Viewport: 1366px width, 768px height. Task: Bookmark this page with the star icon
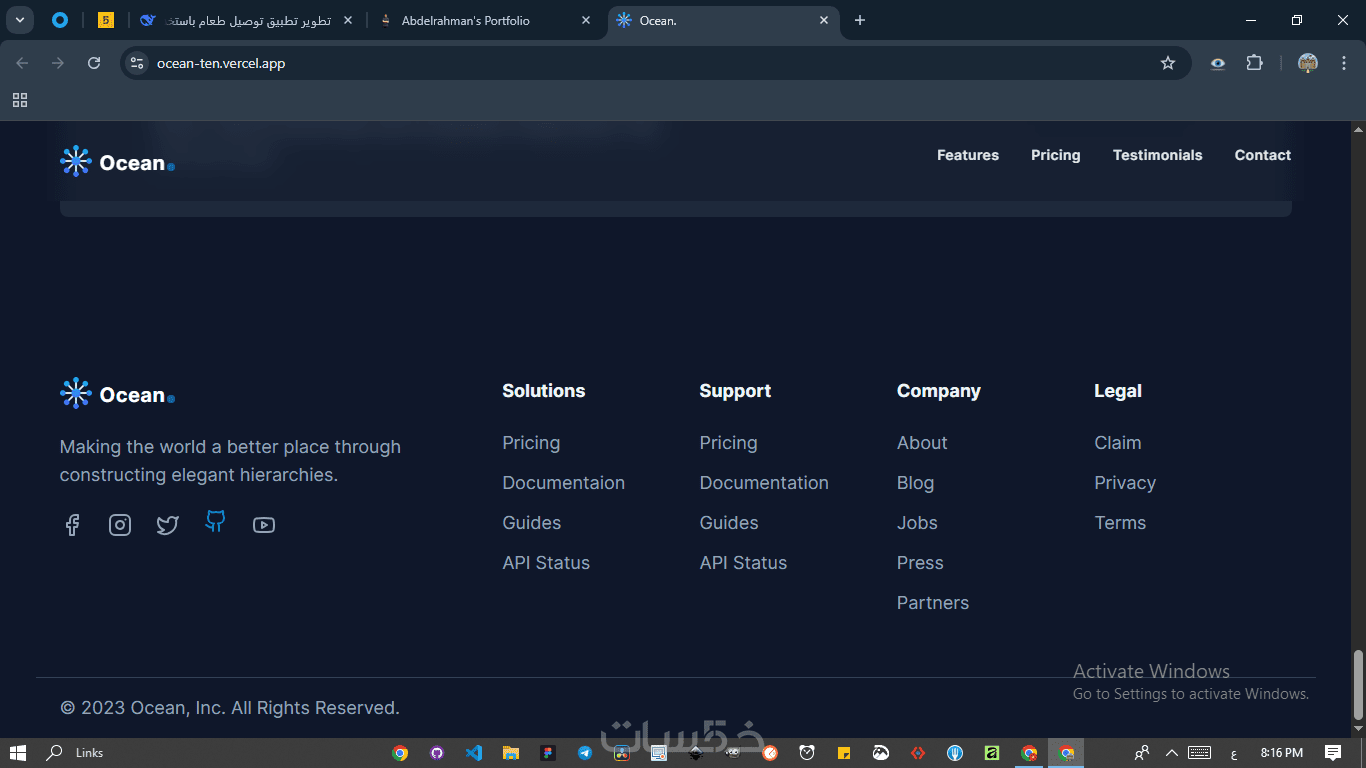[1168, 63]
